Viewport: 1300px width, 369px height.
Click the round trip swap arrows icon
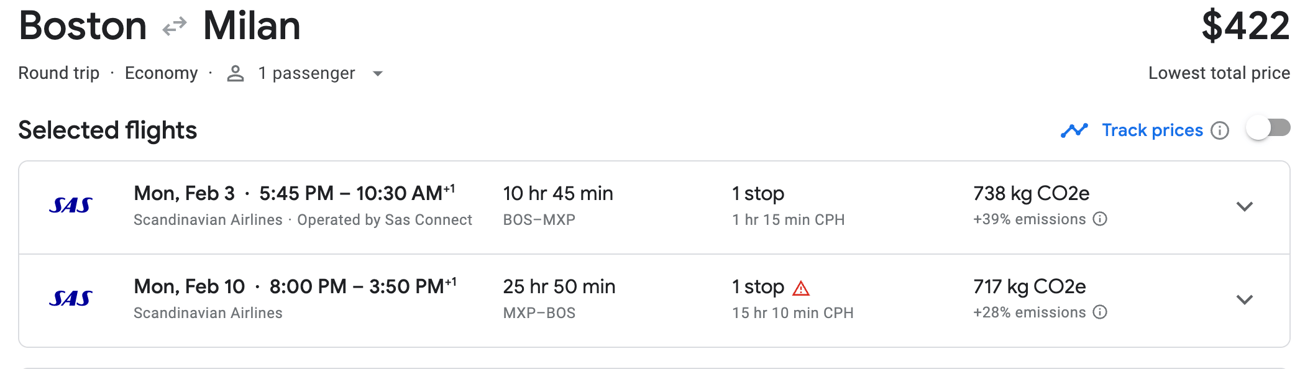(x=175, y=27)
